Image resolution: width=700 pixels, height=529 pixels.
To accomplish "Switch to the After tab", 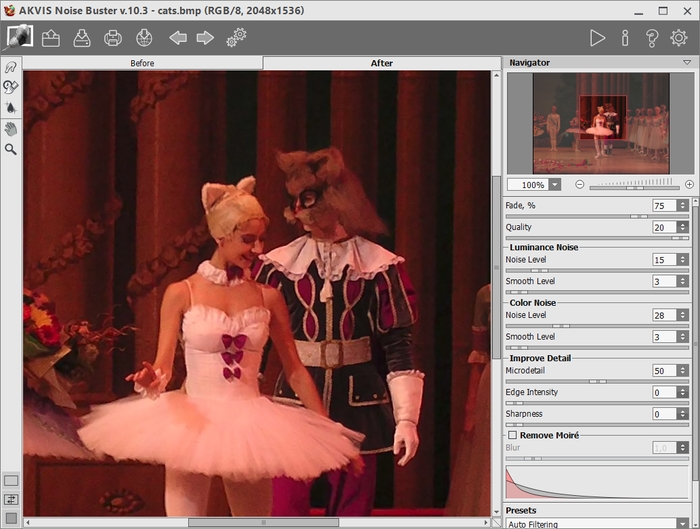I will [382, 63].
